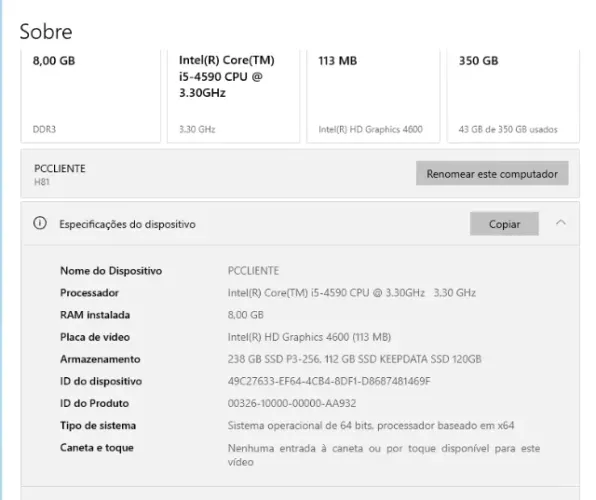This screenshot has width=596, height=500.
Task: Click the Copiar button
Action: [x=504, y=224]
